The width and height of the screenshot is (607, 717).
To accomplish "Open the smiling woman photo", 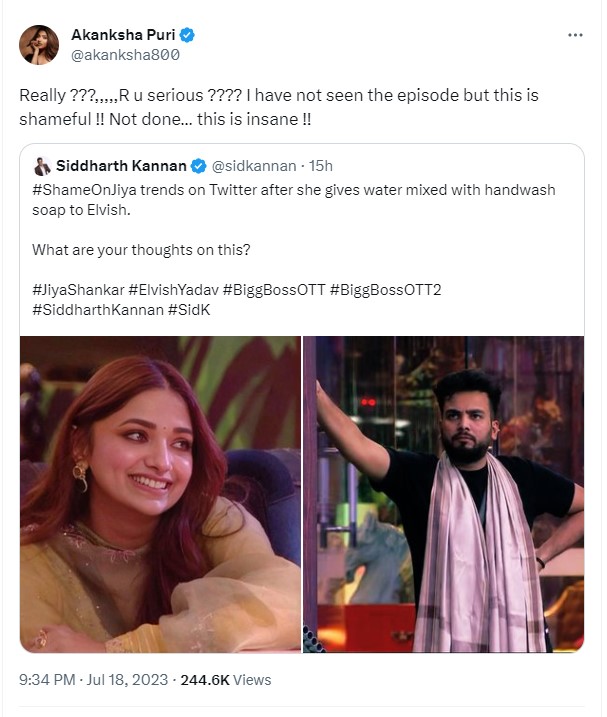I will [x=160, y=494].
